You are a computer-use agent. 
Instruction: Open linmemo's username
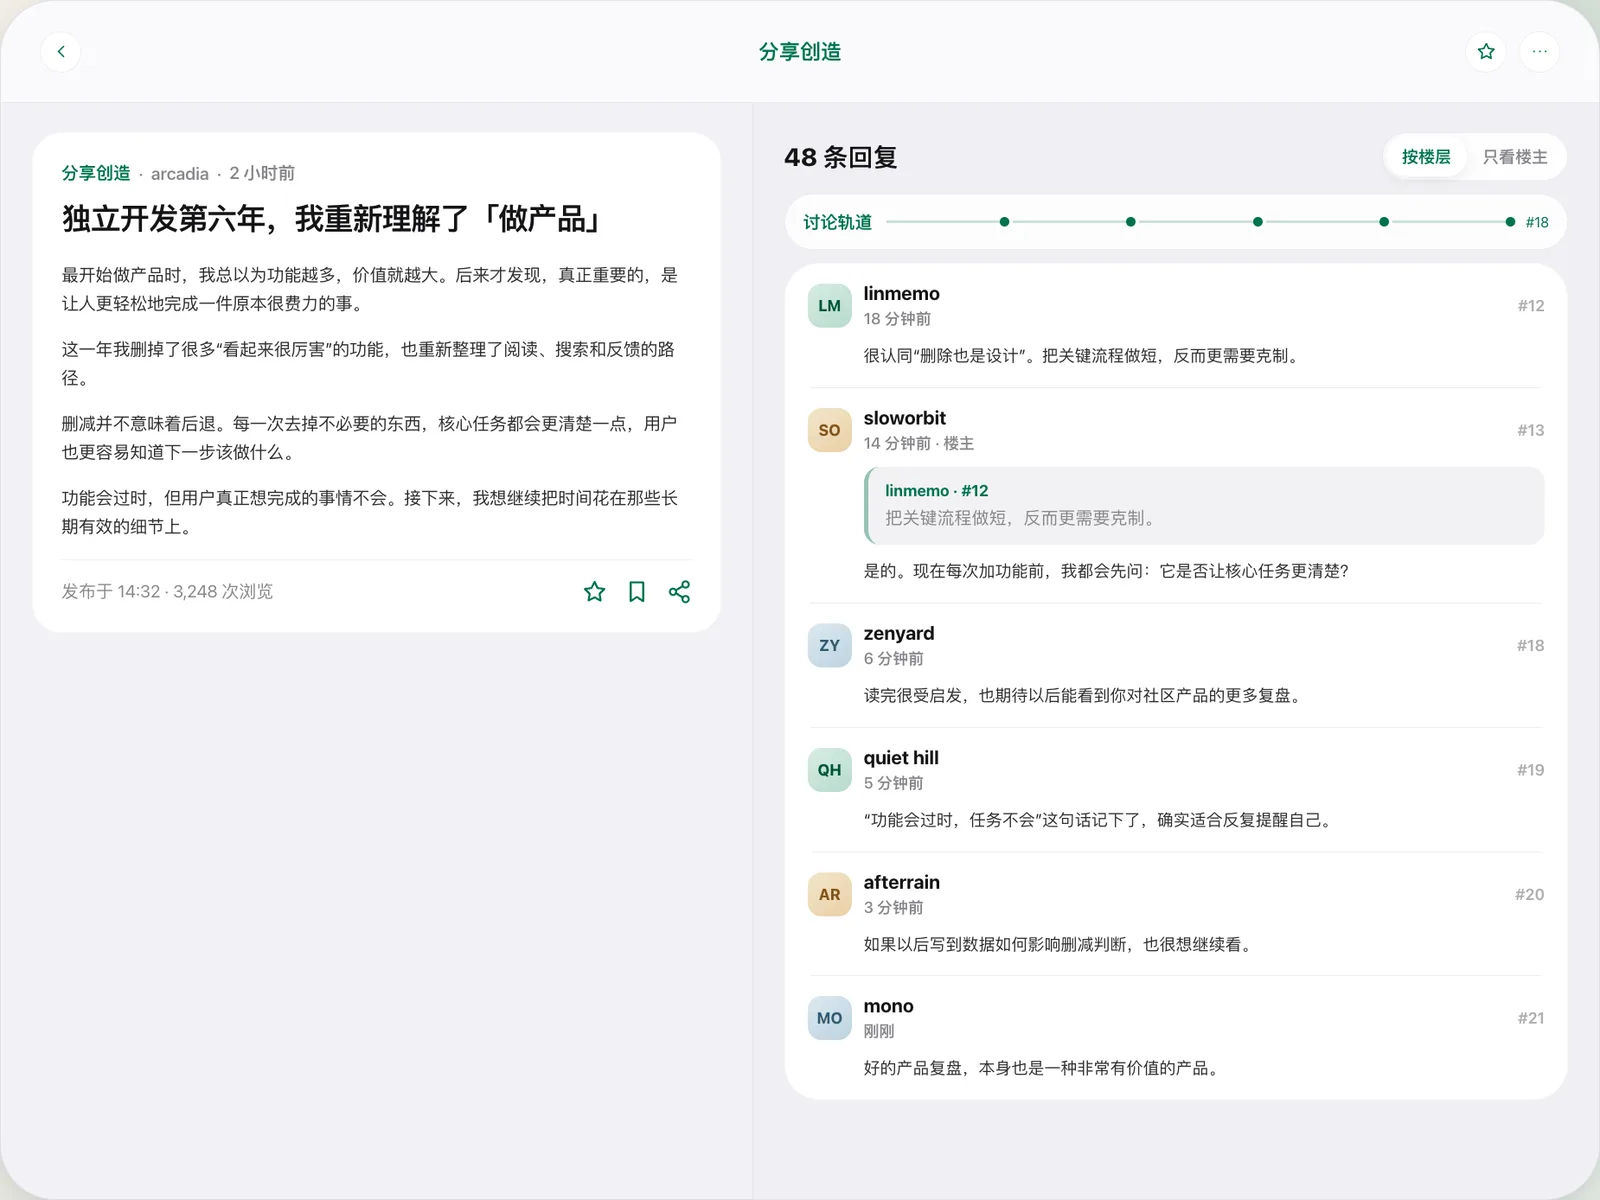901,294
